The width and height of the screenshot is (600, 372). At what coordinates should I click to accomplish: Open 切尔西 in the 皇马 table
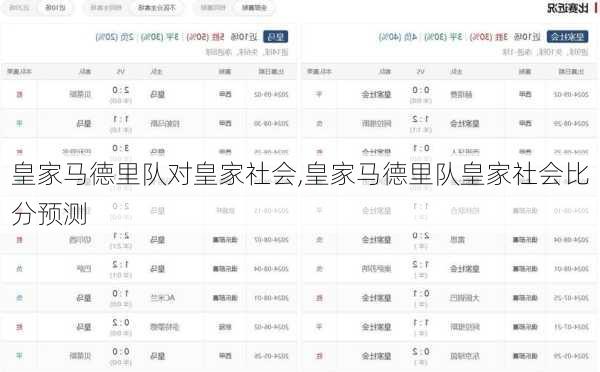tap(80, 240)
